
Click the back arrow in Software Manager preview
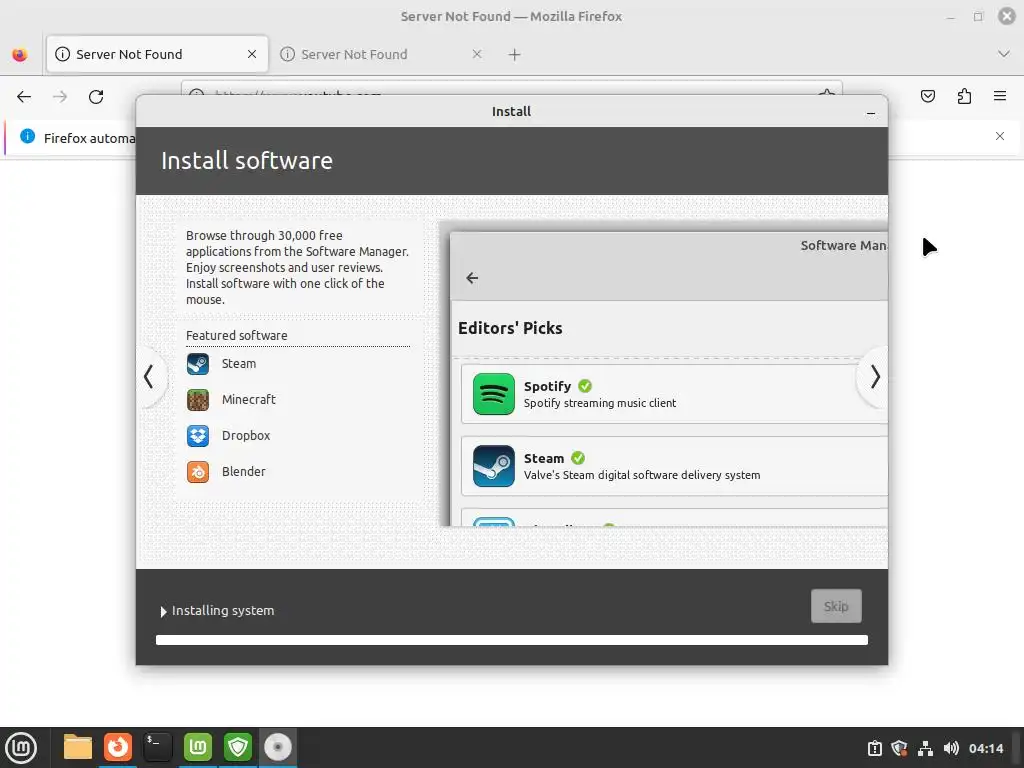click(472, 278)
